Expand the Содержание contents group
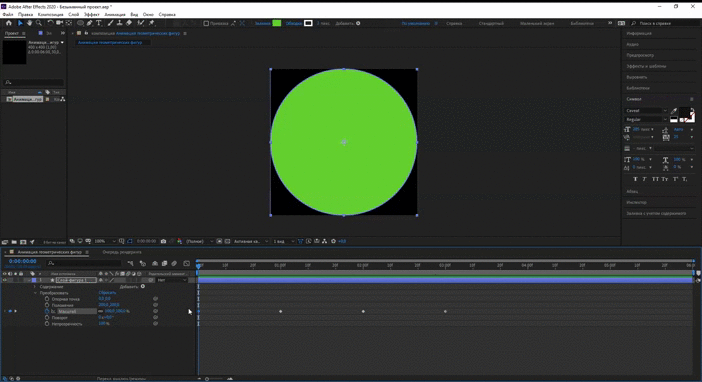 click(x=35, y=287)
